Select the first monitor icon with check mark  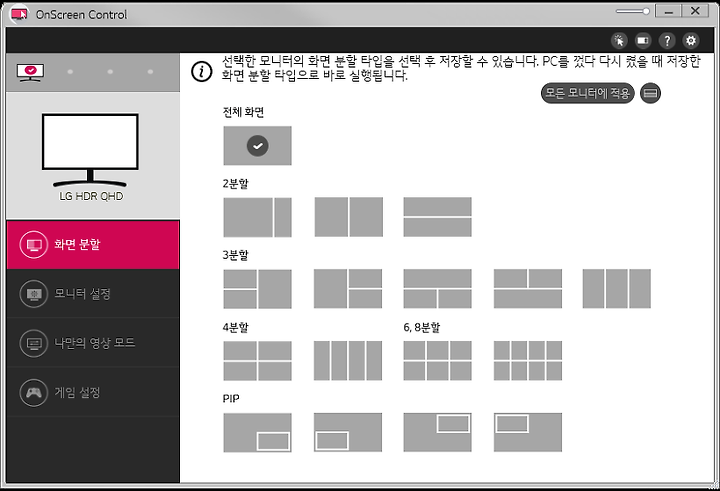(30, 72)
